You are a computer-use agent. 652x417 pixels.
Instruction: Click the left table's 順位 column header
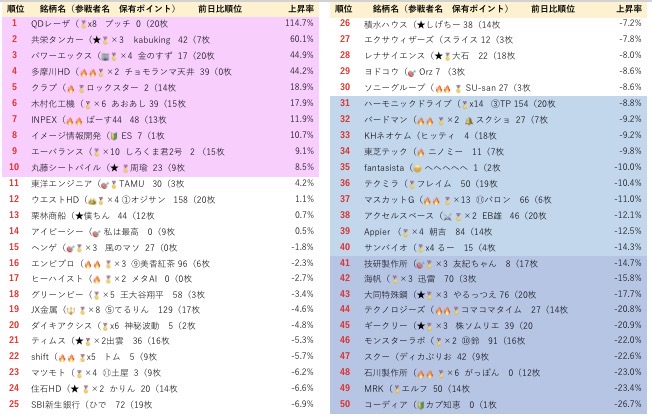[14, 7]
